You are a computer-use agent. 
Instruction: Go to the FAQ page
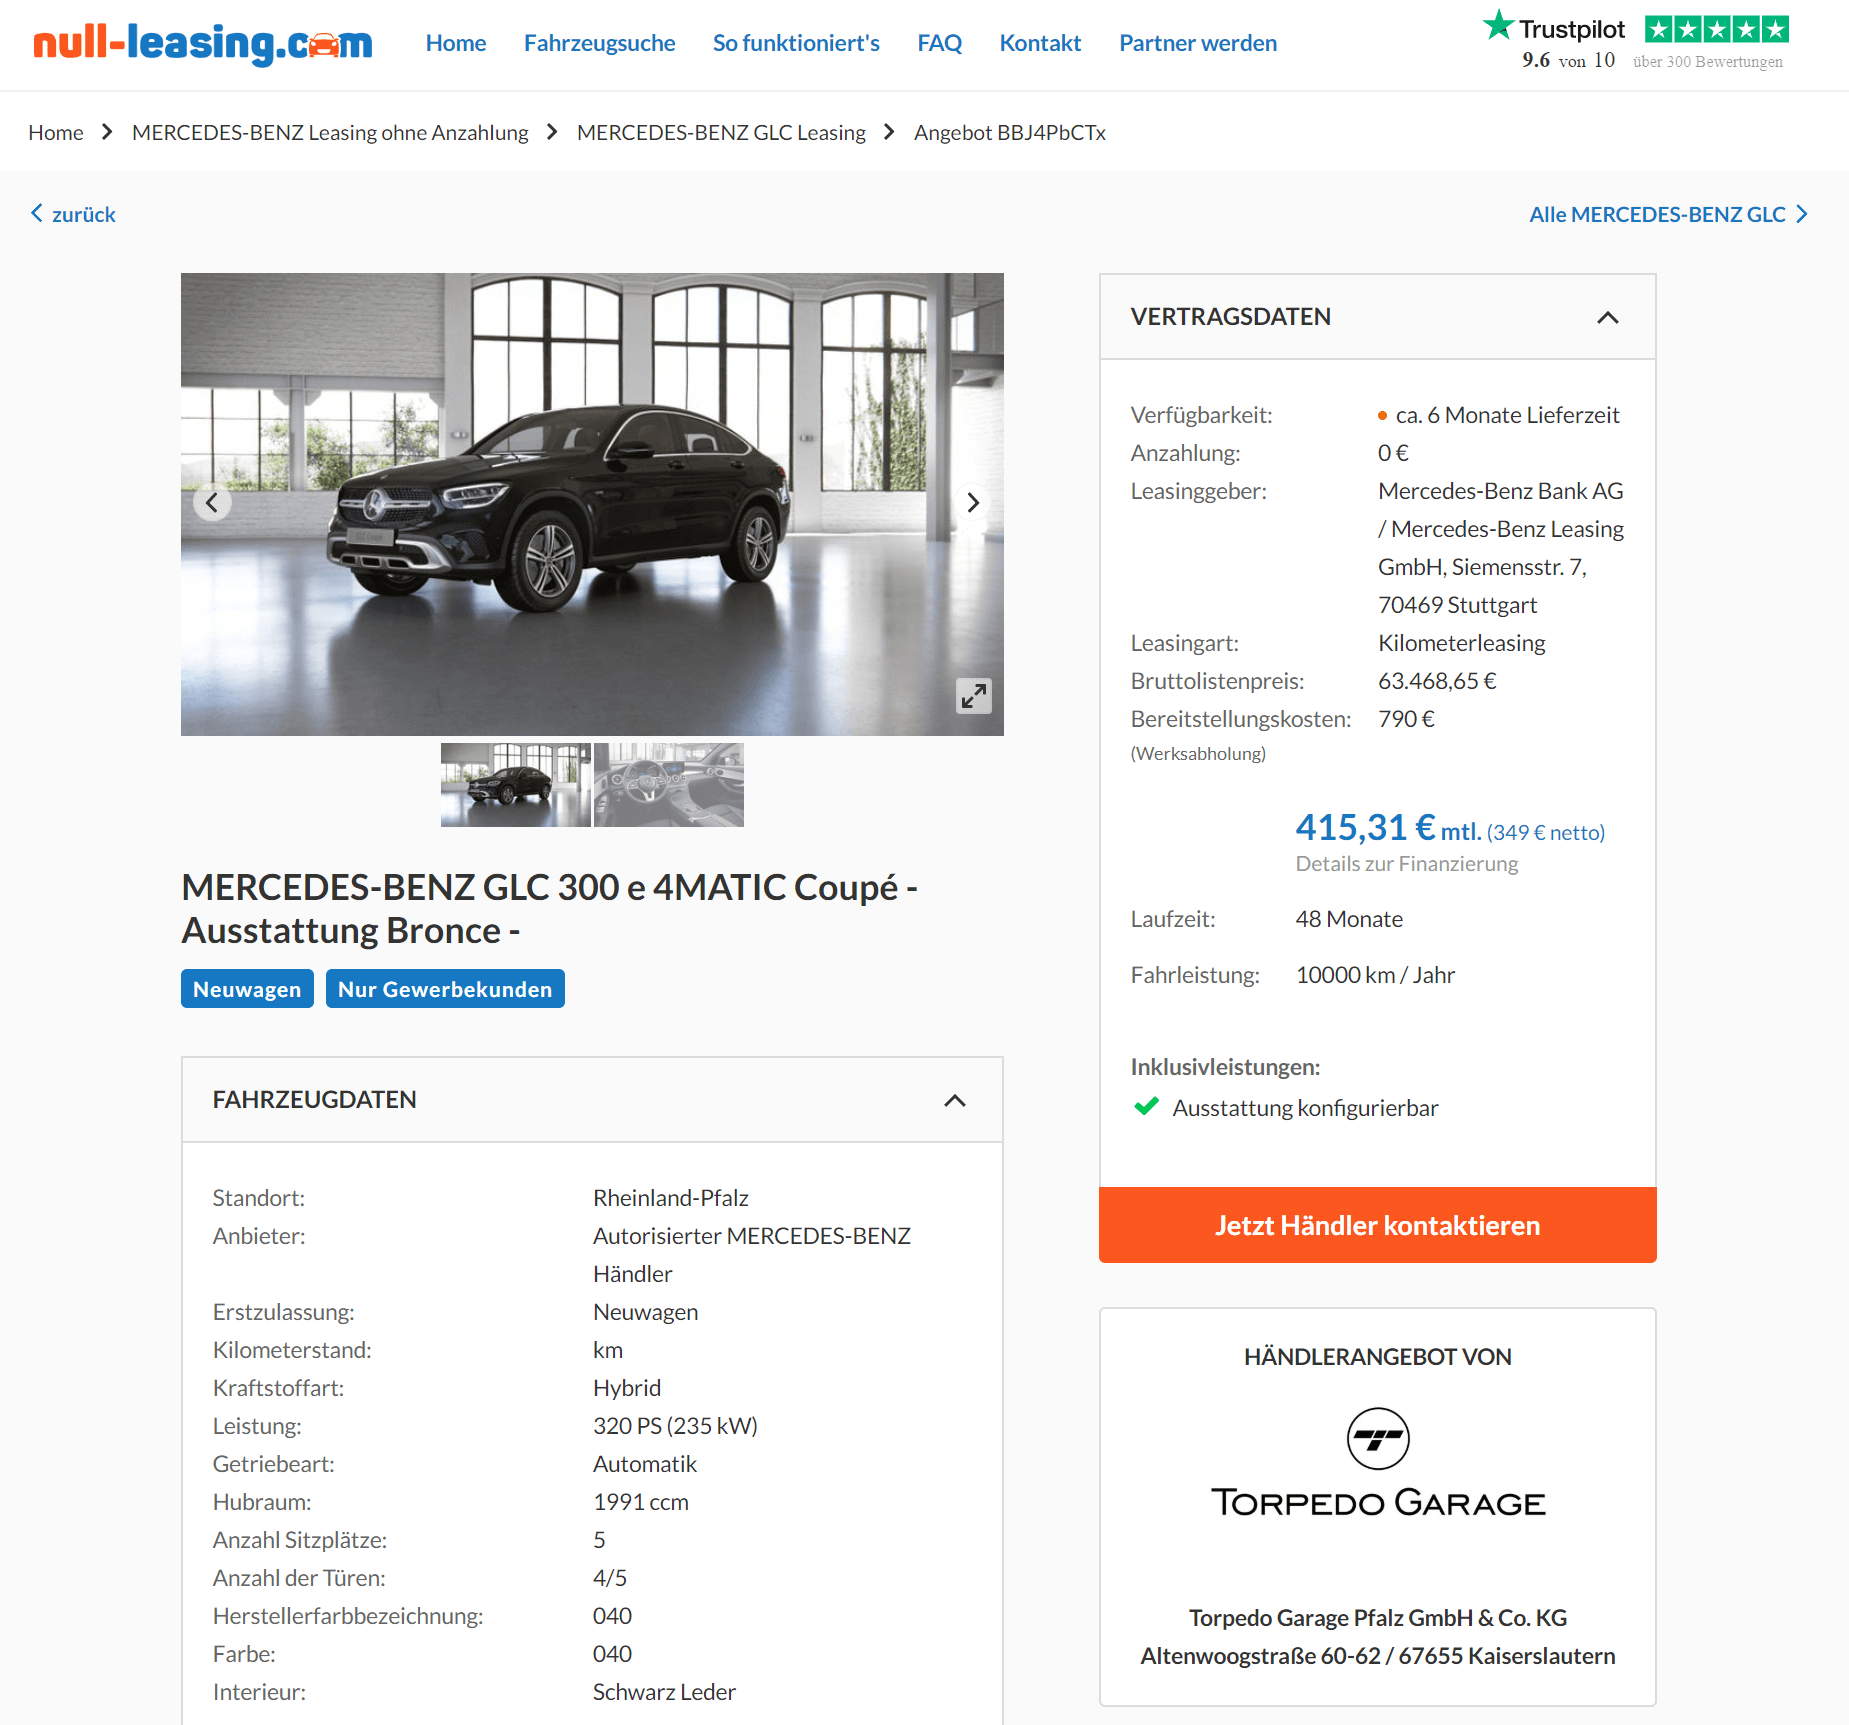[939, 43]
